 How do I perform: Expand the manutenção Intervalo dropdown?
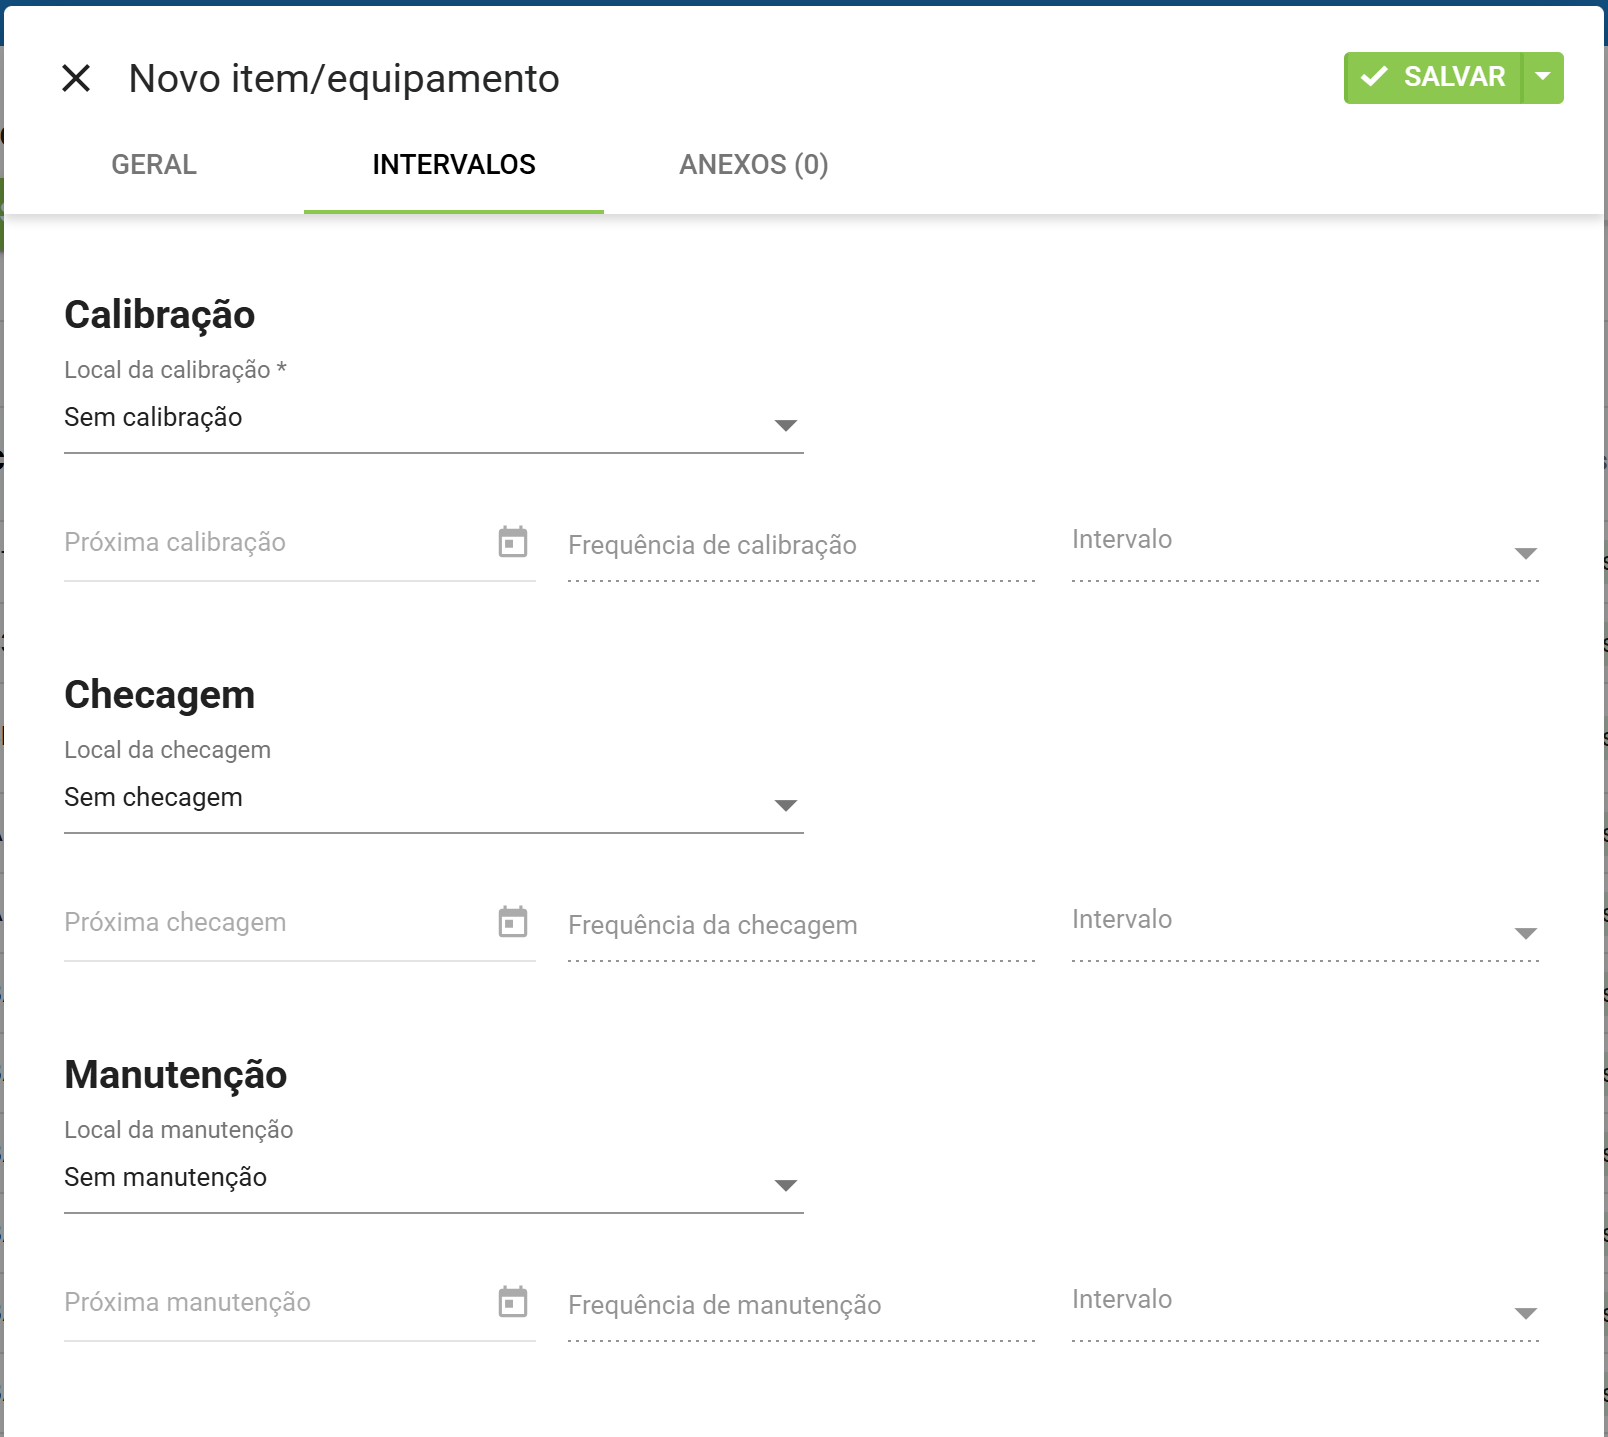1305,1305
